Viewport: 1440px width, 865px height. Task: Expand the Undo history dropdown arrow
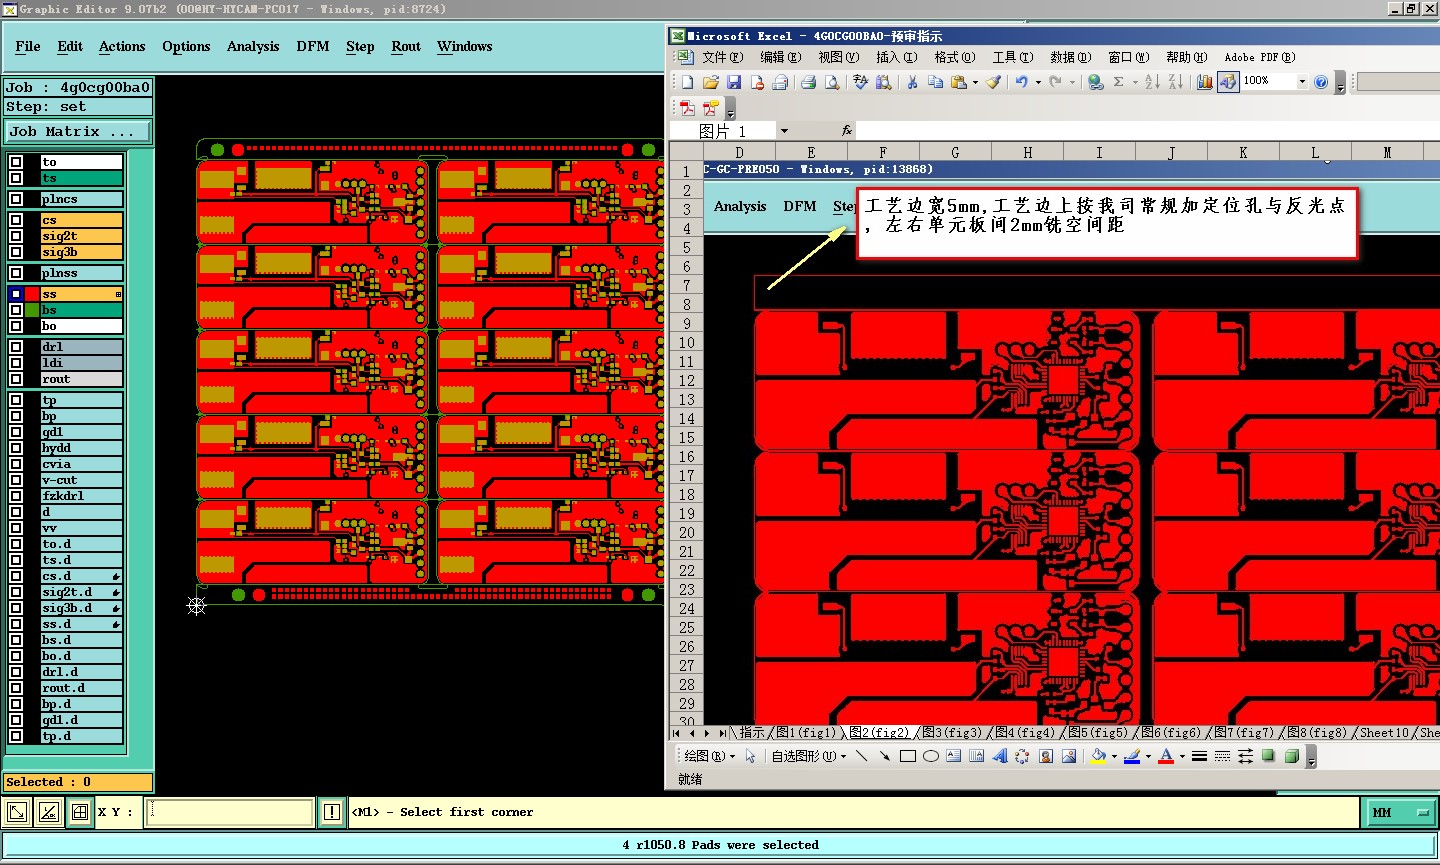[x=1038, y=82]
